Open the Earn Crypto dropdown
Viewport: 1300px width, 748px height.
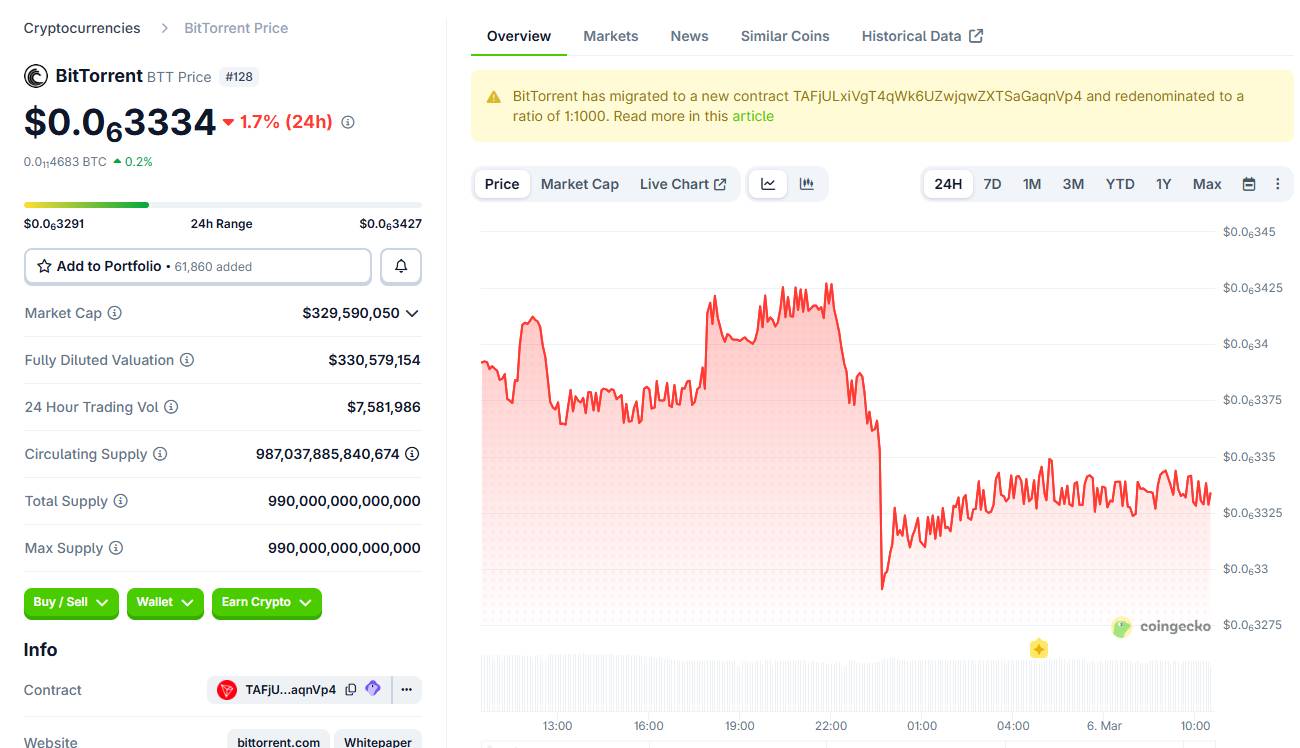click(x=266, y=603)
